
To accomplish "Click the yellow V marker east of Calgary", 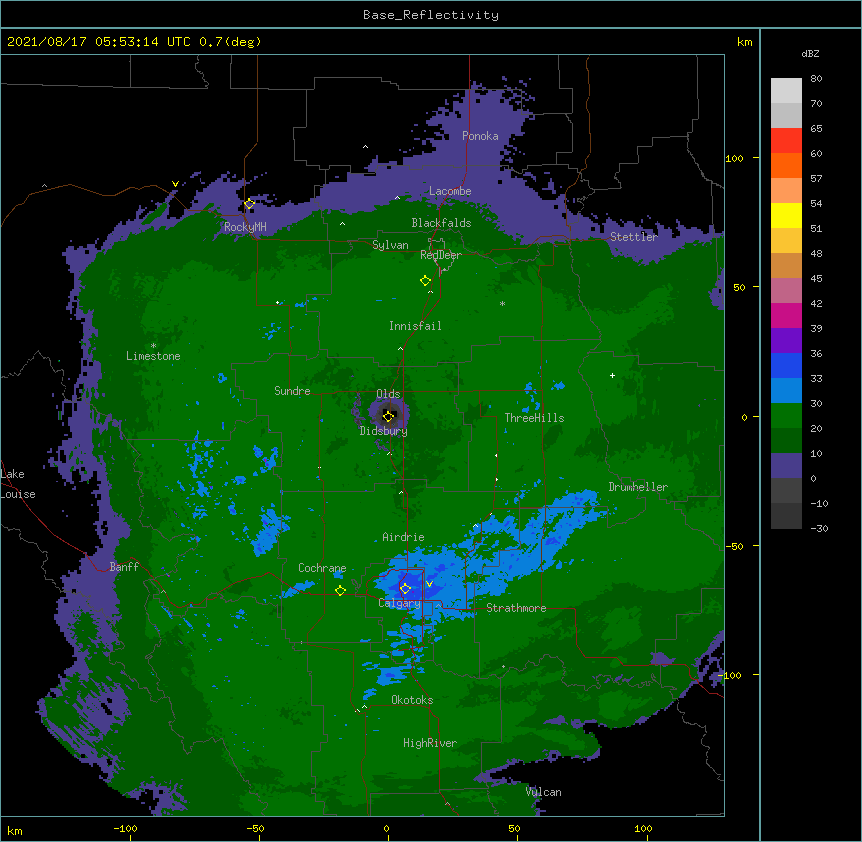I will tap(429, 584).
